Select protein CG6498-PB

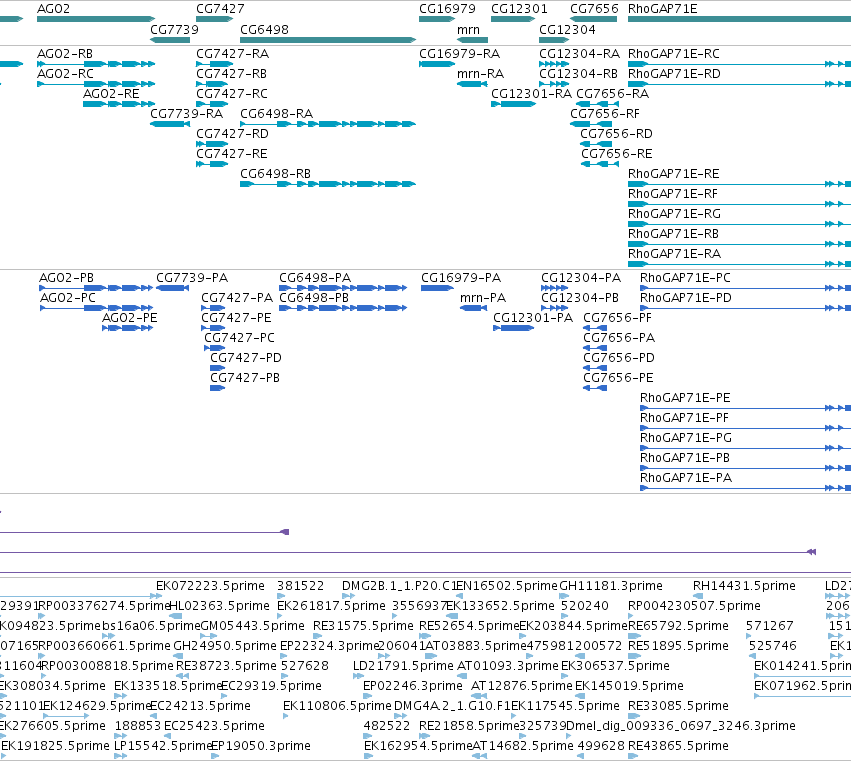[x=314, y=298]
